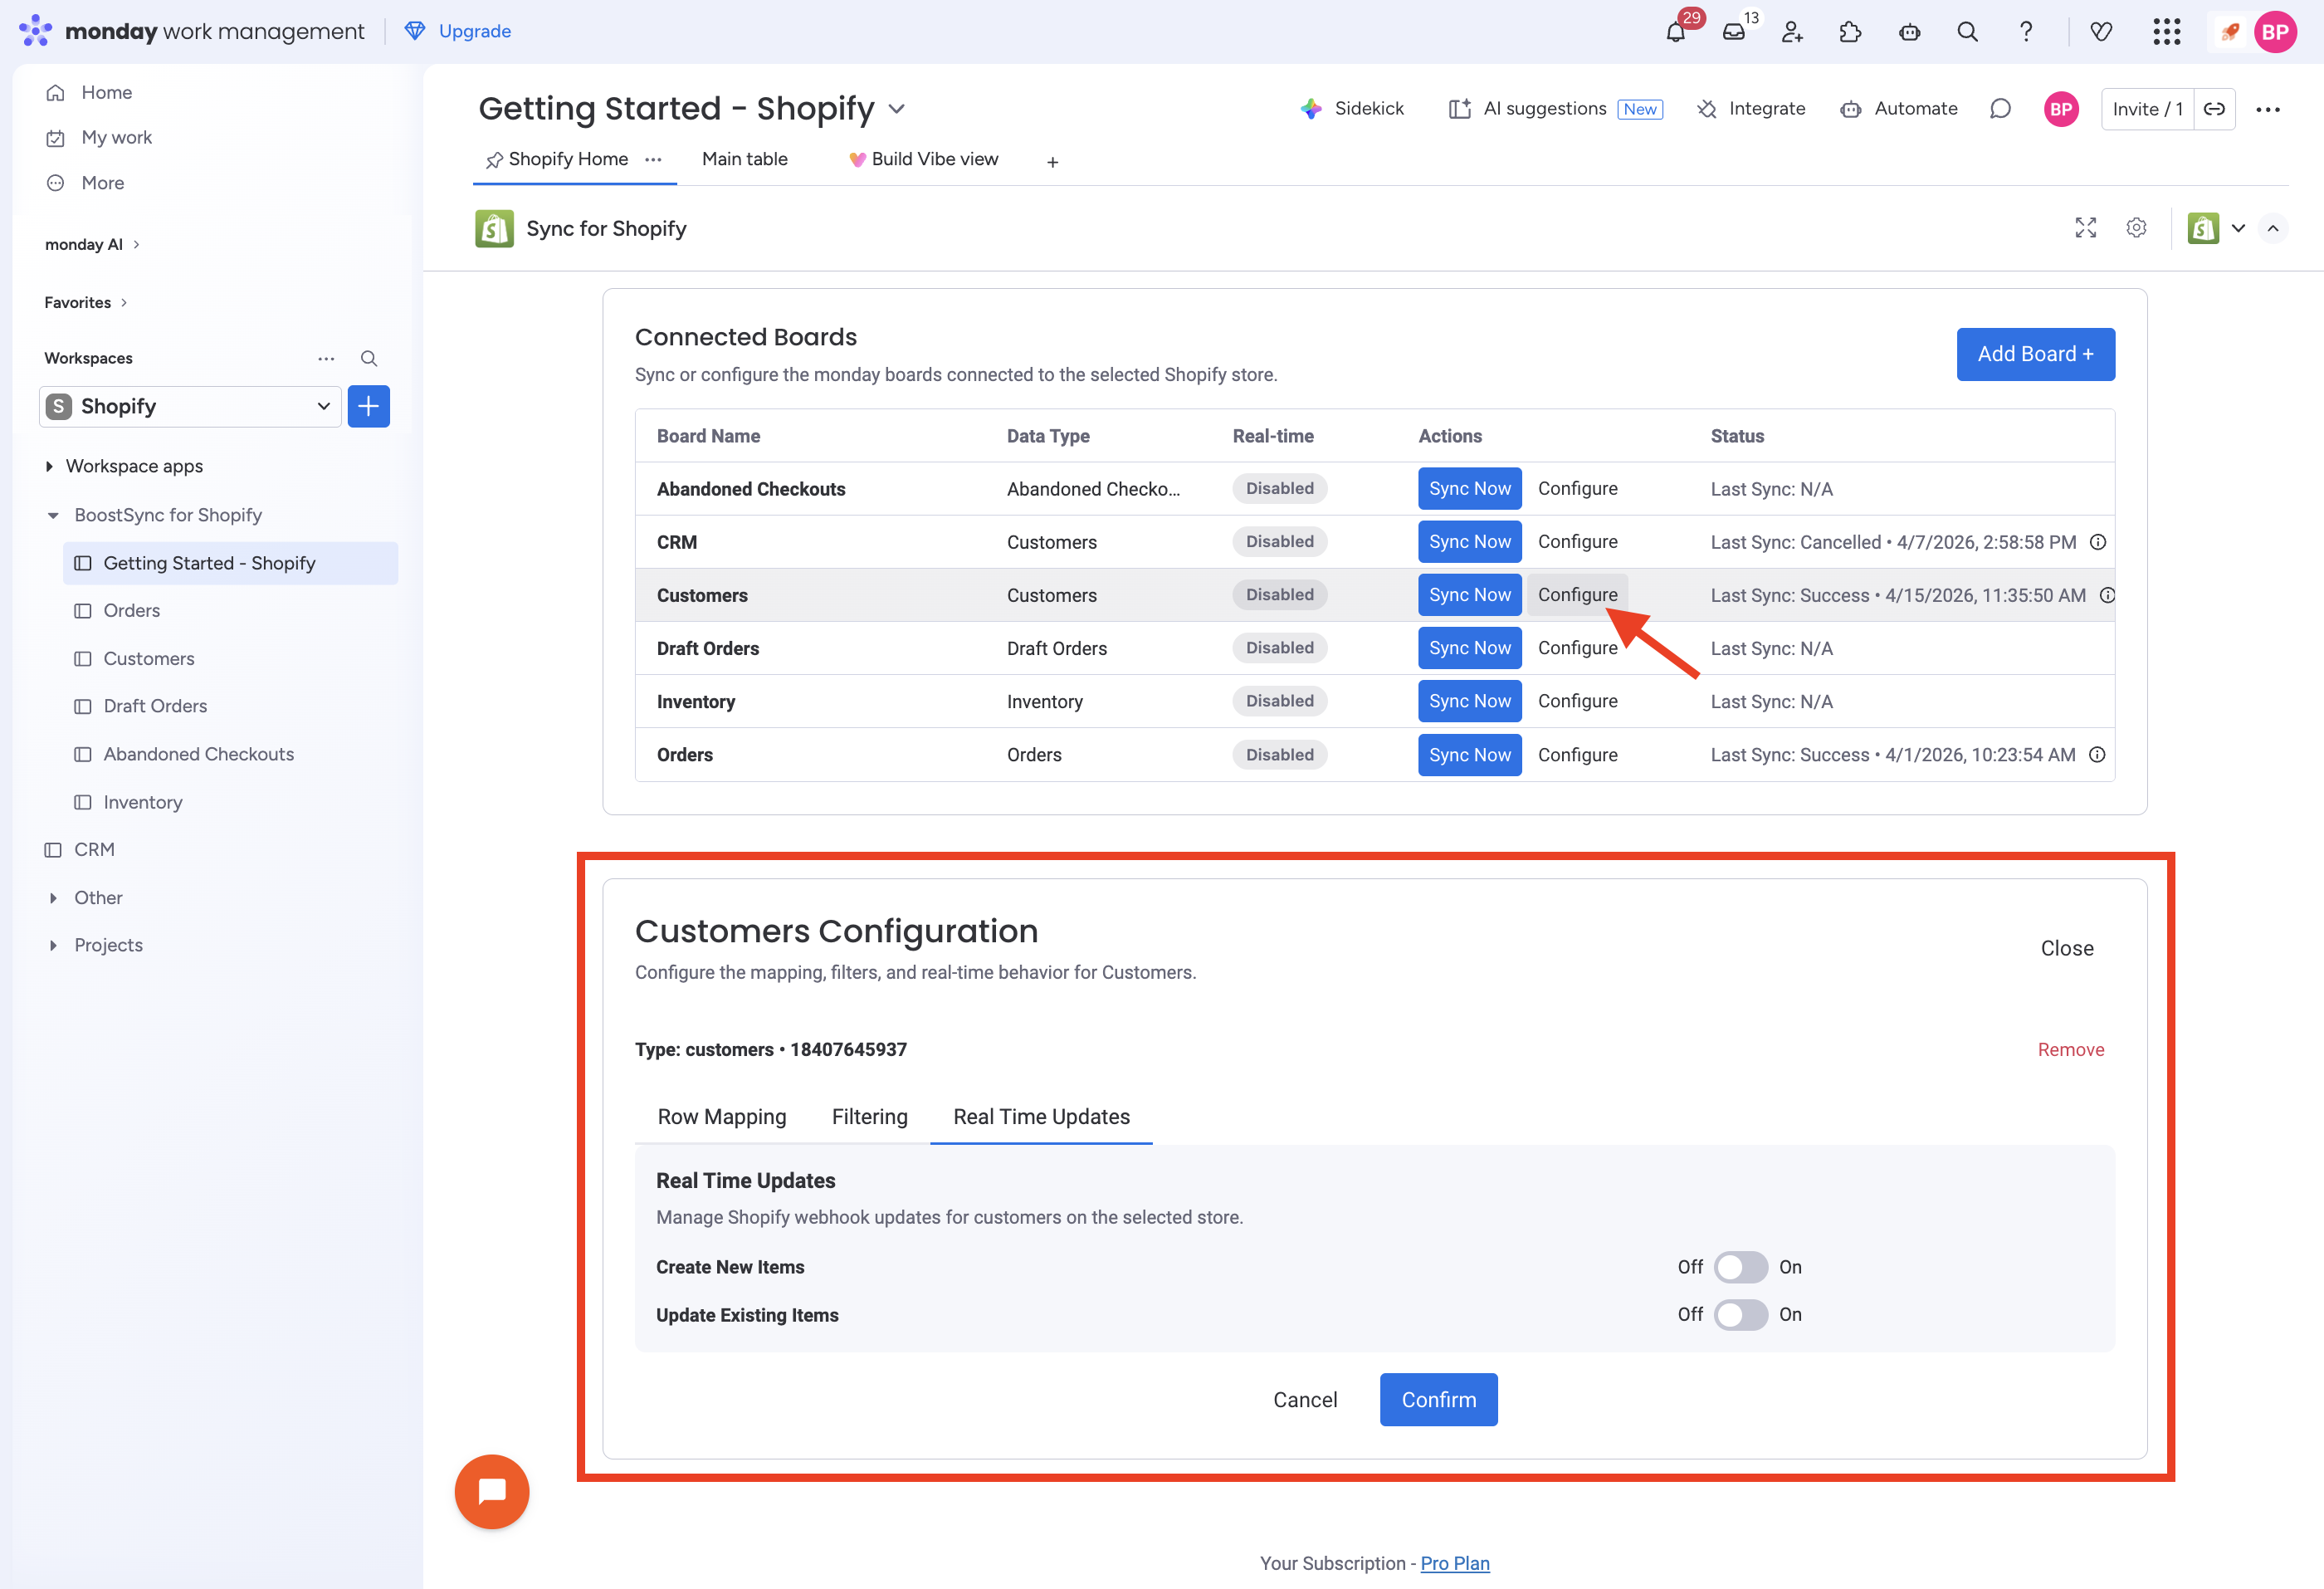Viewport: 2324px width, 1589px height.
Task: Click Sync Now for Abandoned Checkouts
Action: (1469, 489)
